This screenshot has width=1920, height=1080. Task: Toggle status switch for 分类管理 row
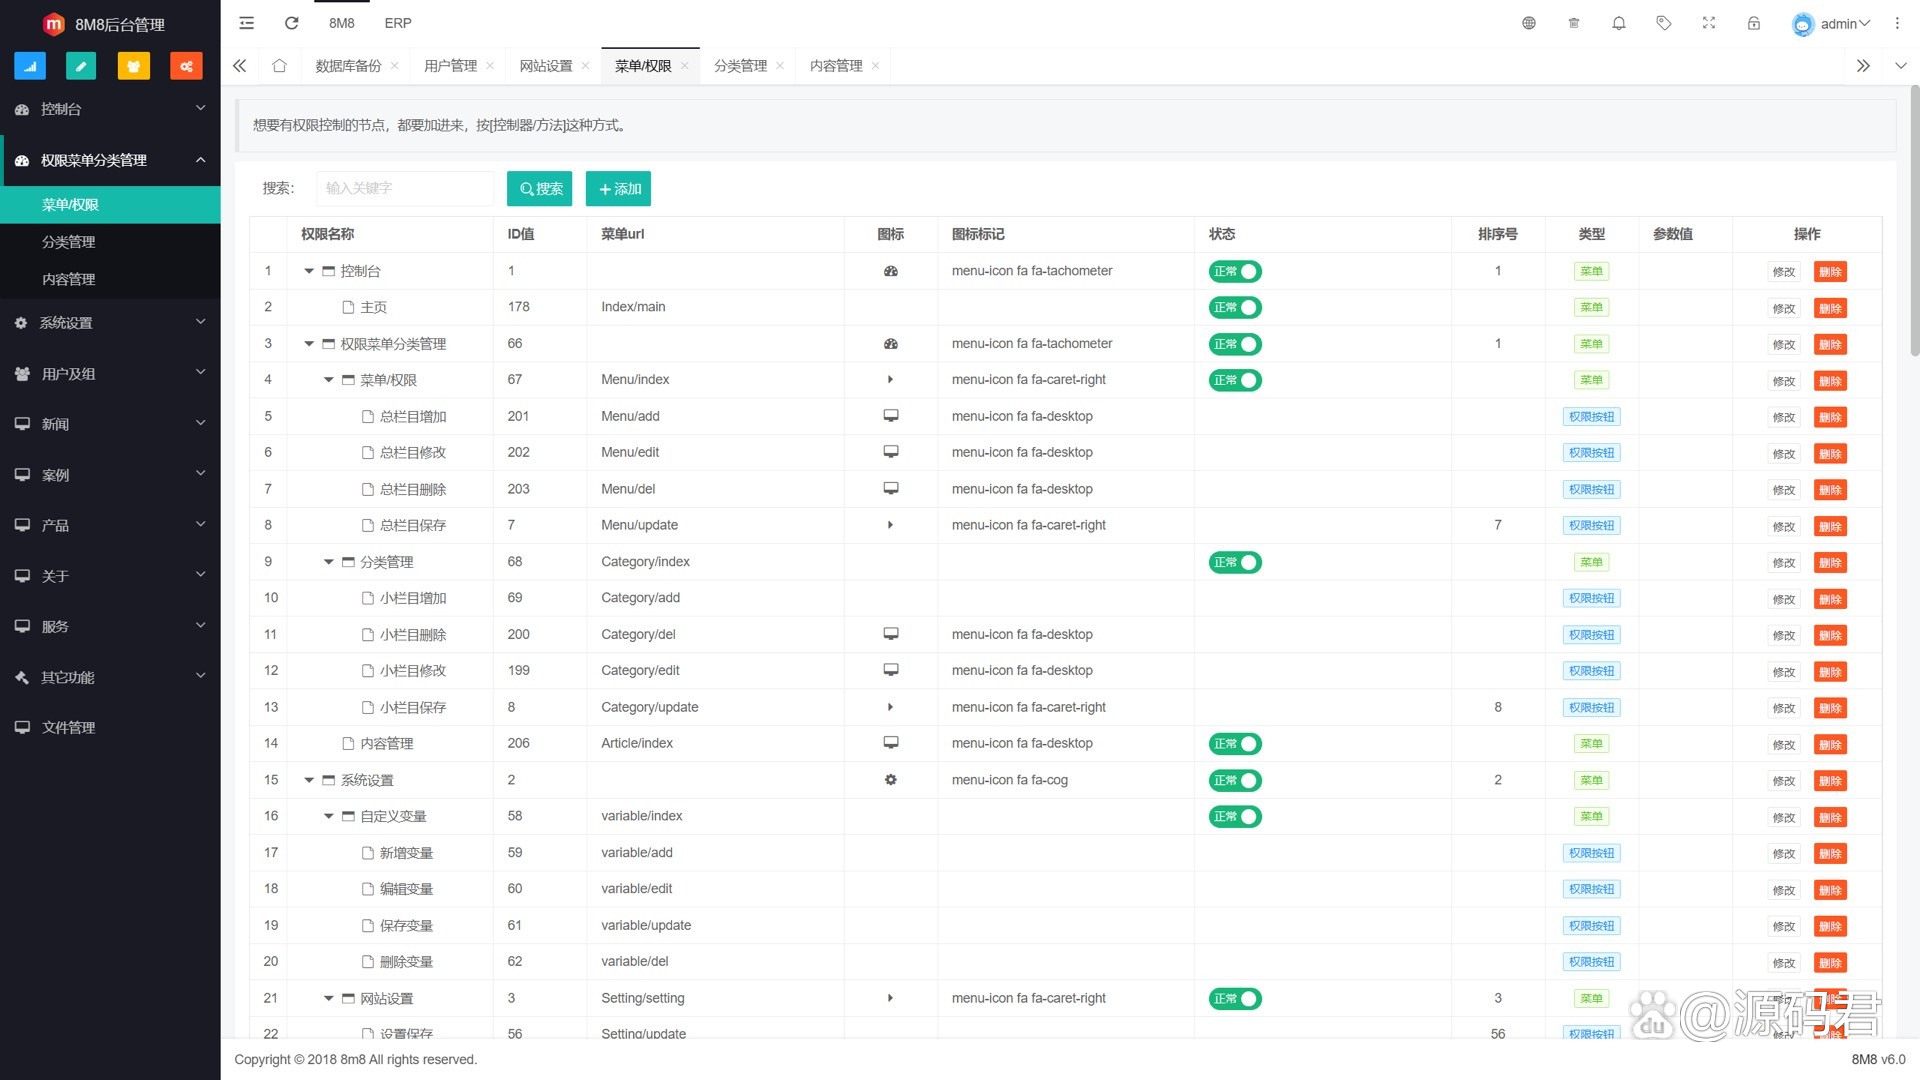pos(1235,562)
